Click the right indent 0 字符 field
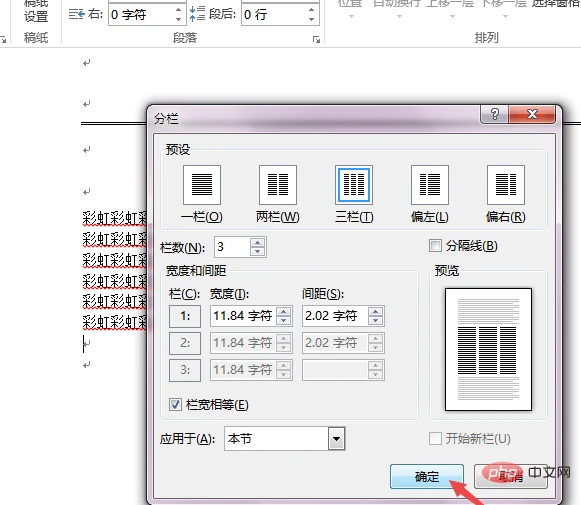581x505 pixels. click(141, 15)
